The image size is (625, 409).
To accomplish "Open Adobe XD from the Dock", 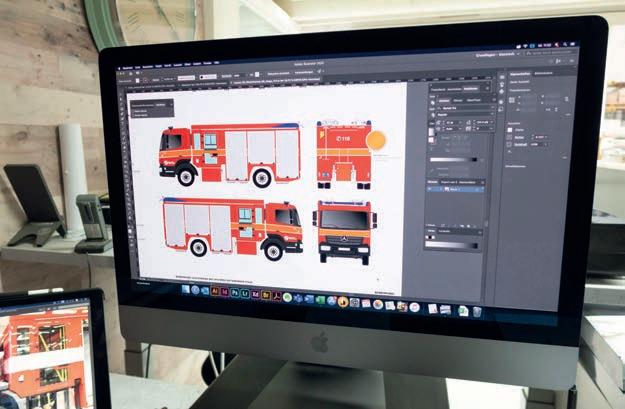I will point(256,295).
